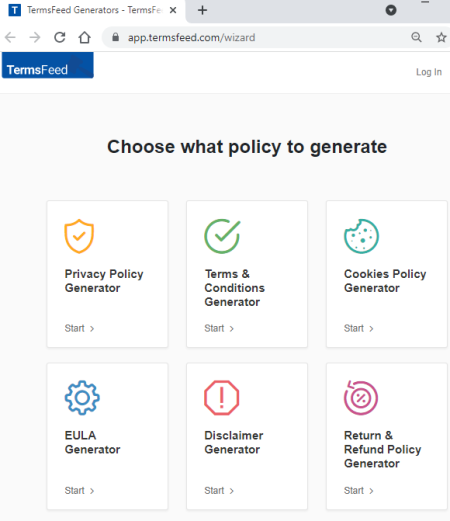Select the TermsFeed Generators browser tab
This screenshot has height=521, width=450.
[93, 11]
